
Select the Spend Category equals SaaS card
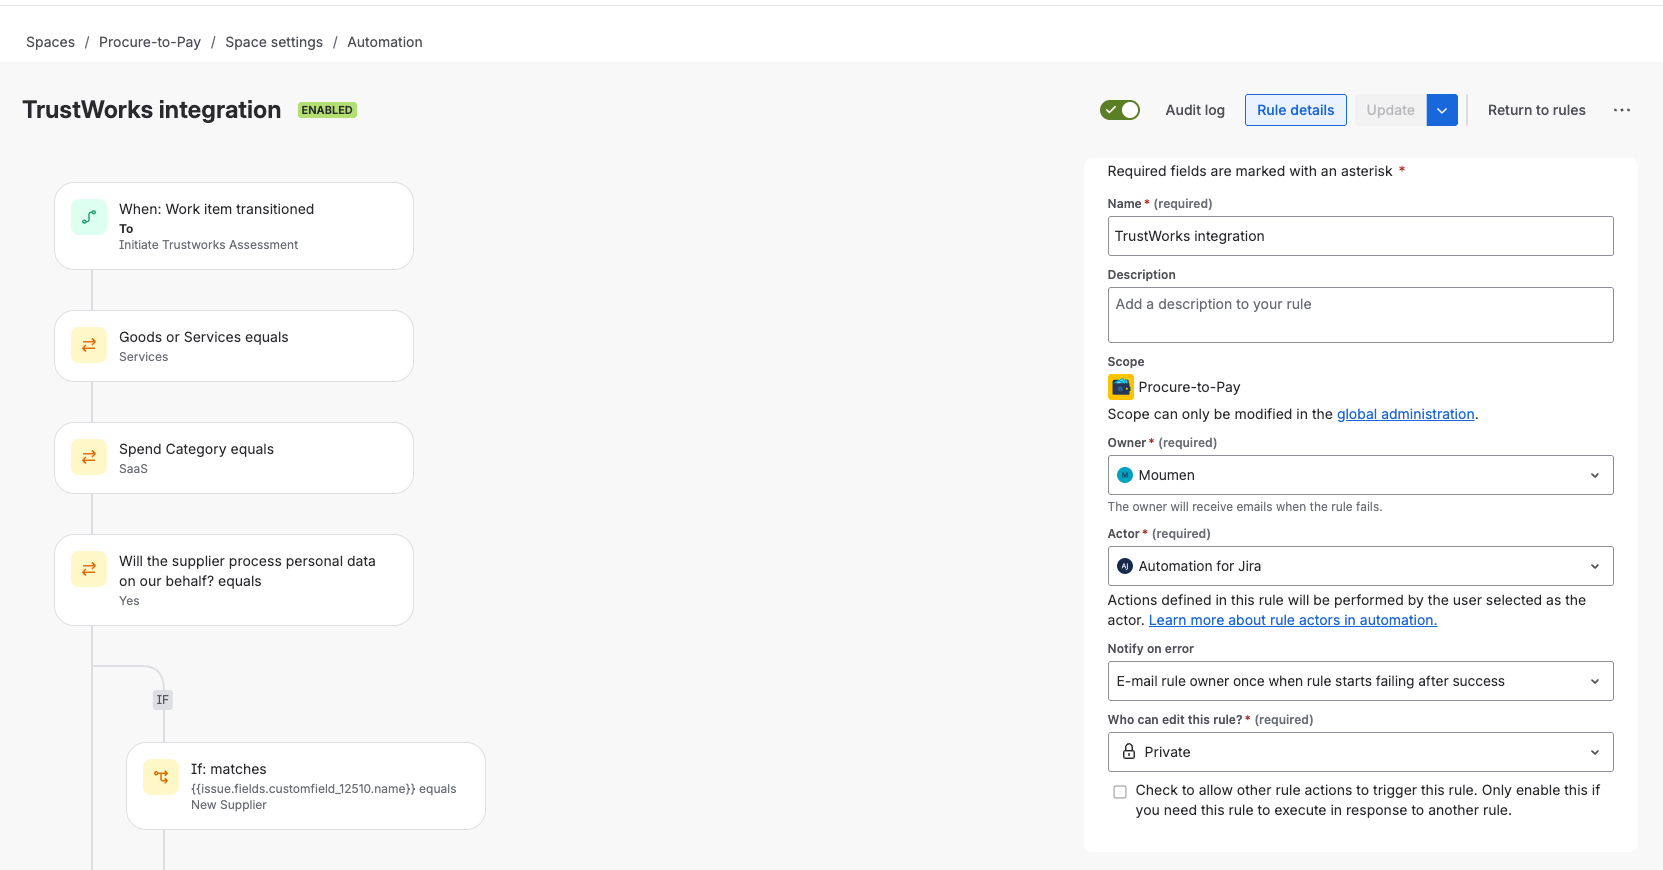point(234,458)
